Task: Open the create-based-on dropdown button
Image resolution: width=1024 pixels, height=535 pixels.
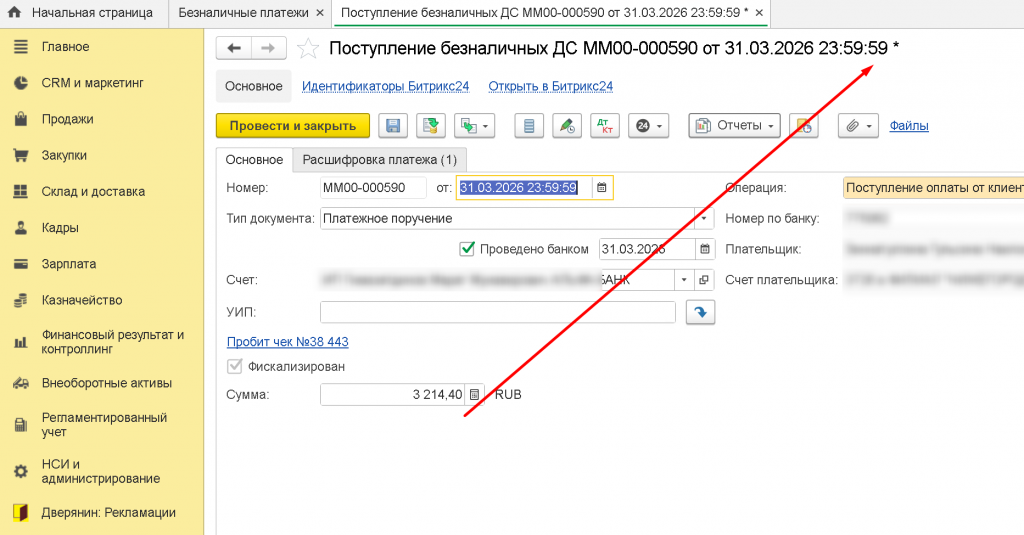Action: pyautogui.click(x=475, y=125)
